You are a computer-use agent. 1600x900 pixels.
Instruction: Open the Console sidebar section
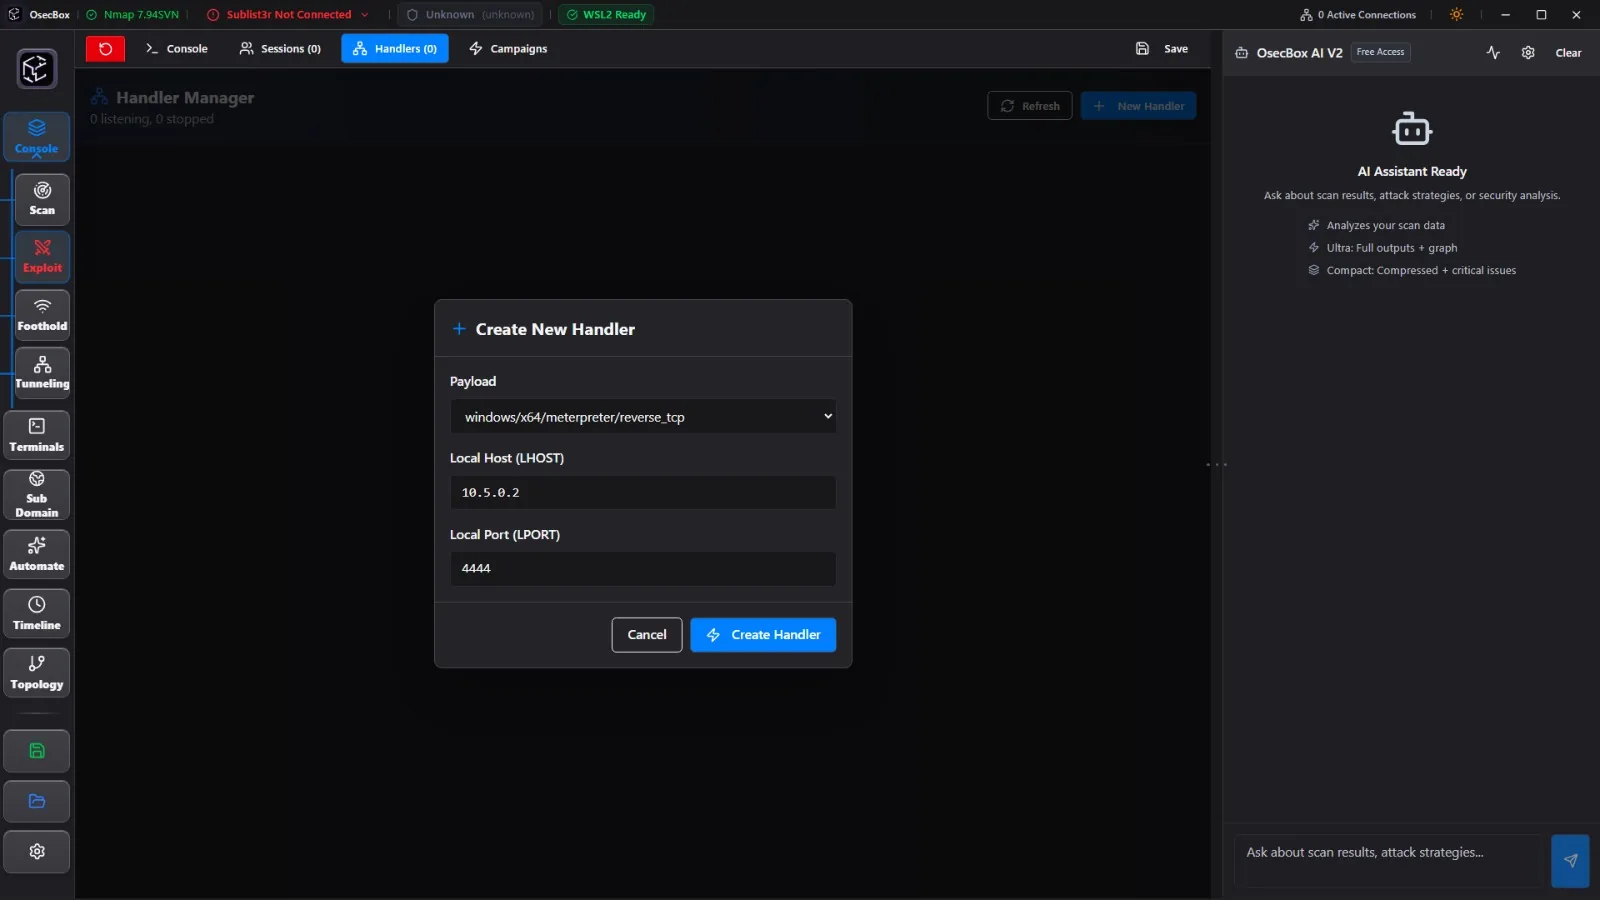37,137
